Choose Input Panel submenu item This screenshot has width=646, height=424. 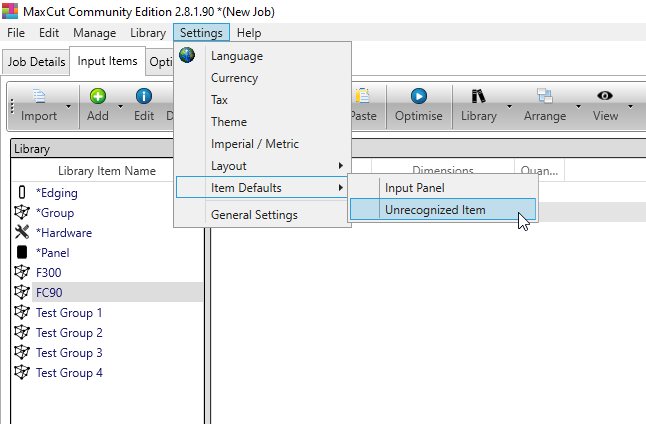pyautogui.click(x=443, y=188)
